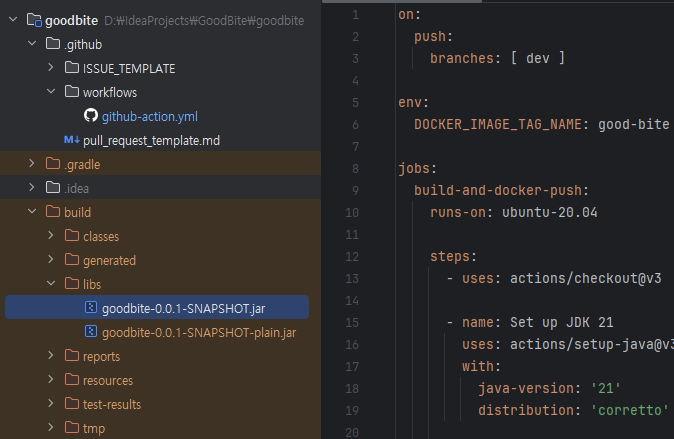Click the reports folder icon
Viewport: 674px width, 439px height.
(72, 356)
